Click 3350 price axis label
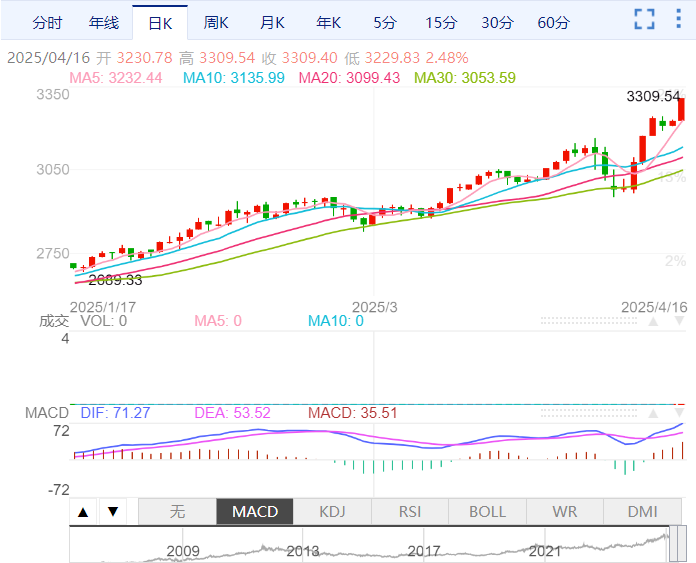Screen dimensions: 696x563 click(x=53, y=95)
